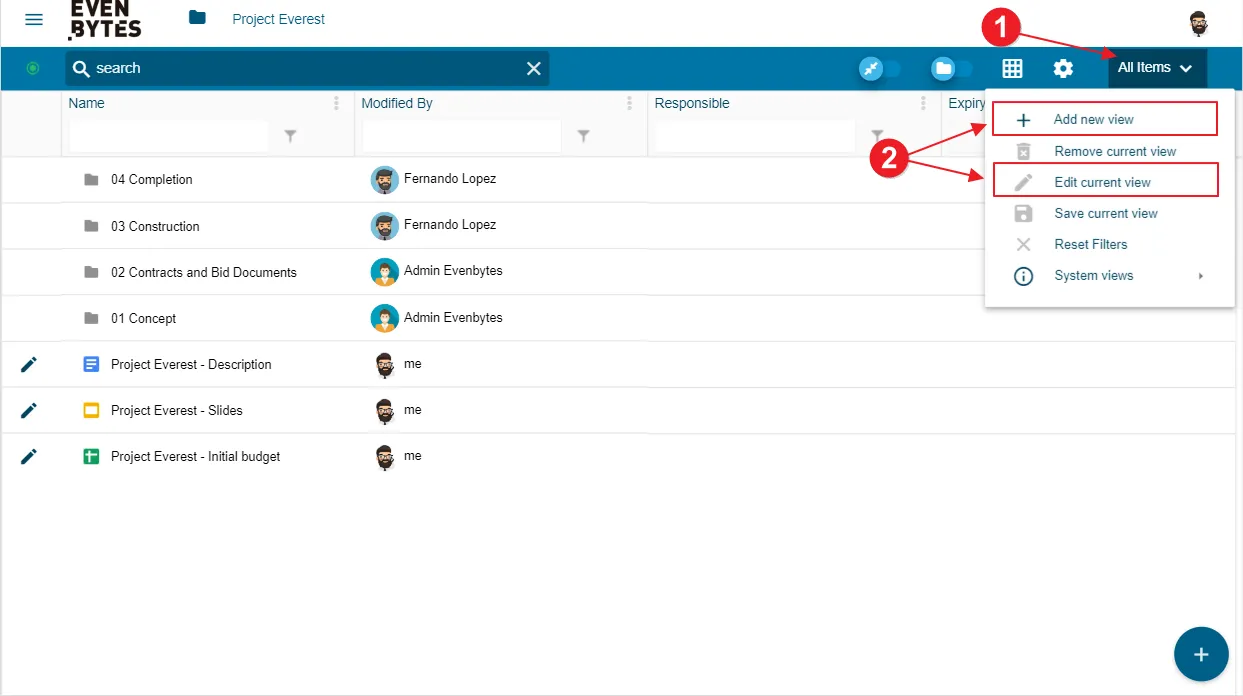Click the Responsible filter input

click(x=754, y=136)
